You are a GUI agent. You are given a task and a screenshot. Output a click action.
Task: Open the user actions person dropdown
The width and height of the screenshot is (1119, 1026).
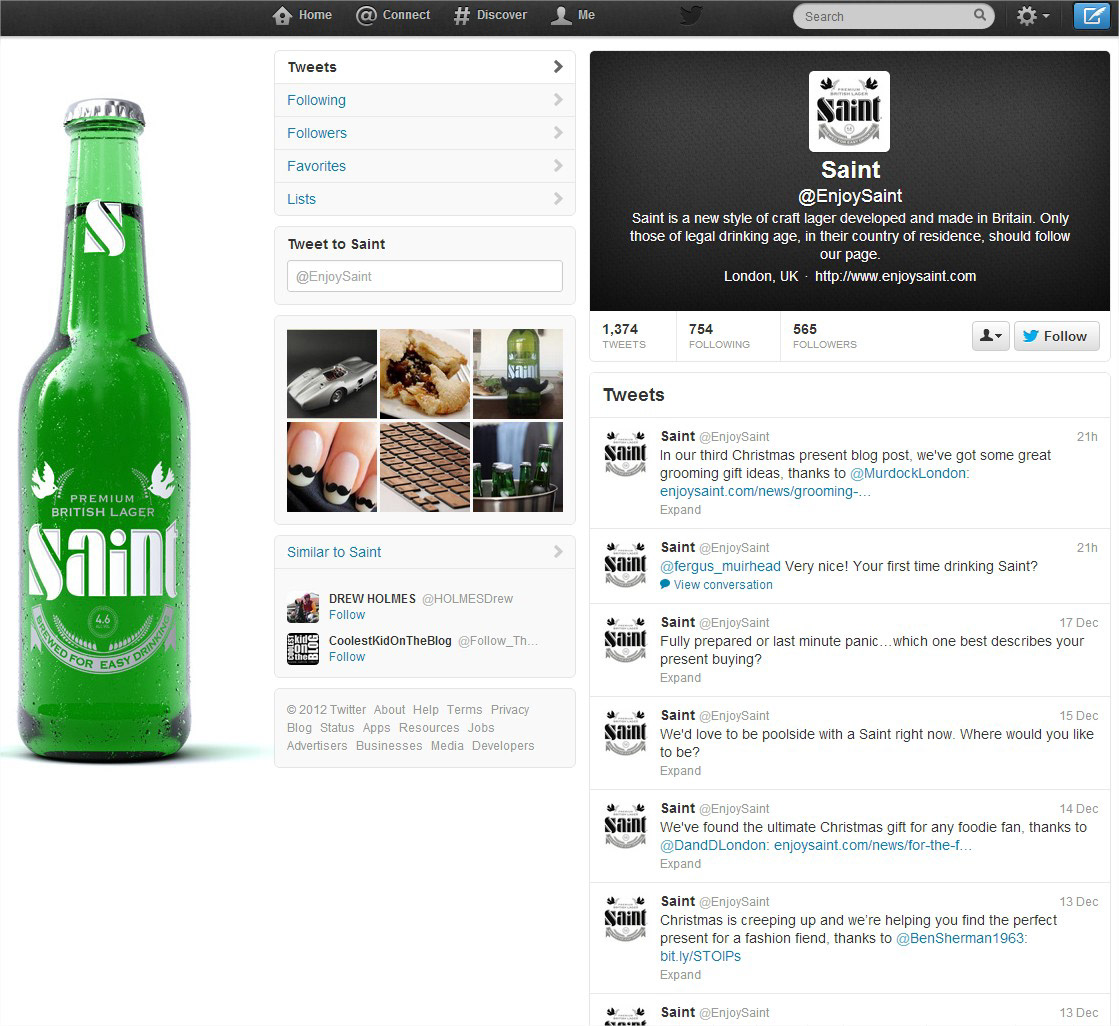[991, 336]
